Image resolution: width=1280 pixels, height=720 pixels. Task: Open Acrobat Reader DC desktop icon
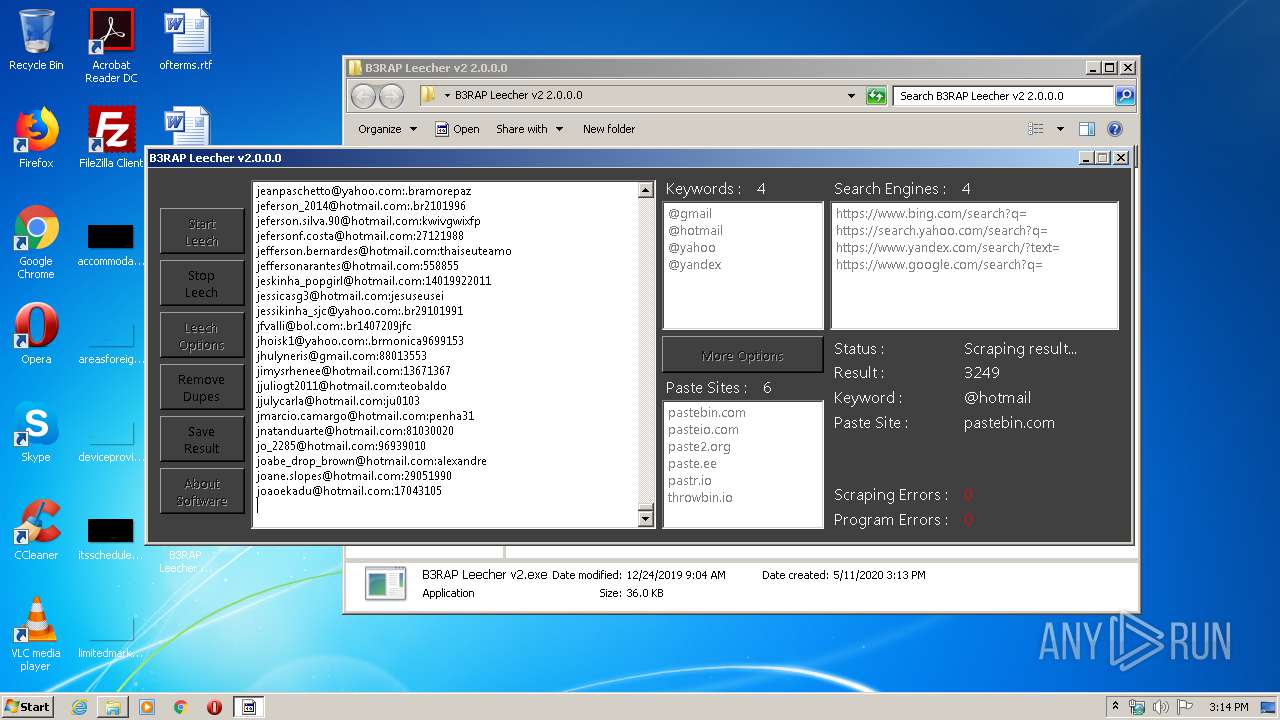coord(111,46)
